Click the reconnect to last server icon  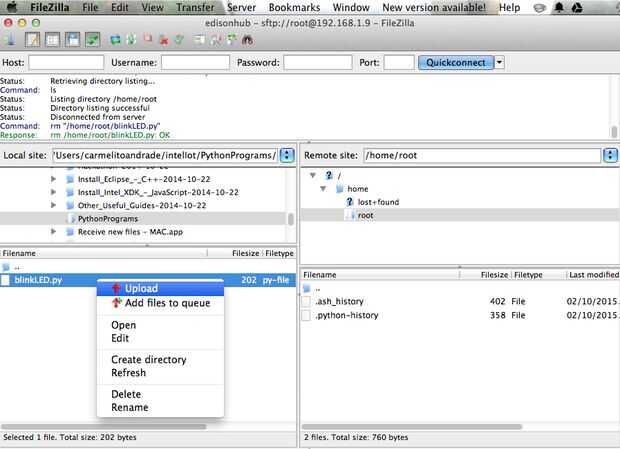point(180,40)
